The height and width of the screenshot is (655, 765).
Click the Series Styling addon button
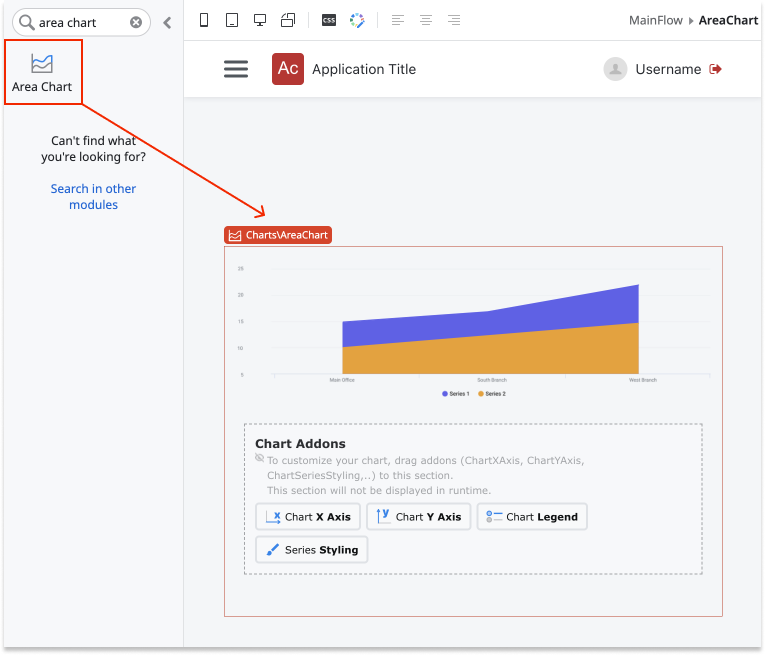click(x=311, y=550)
